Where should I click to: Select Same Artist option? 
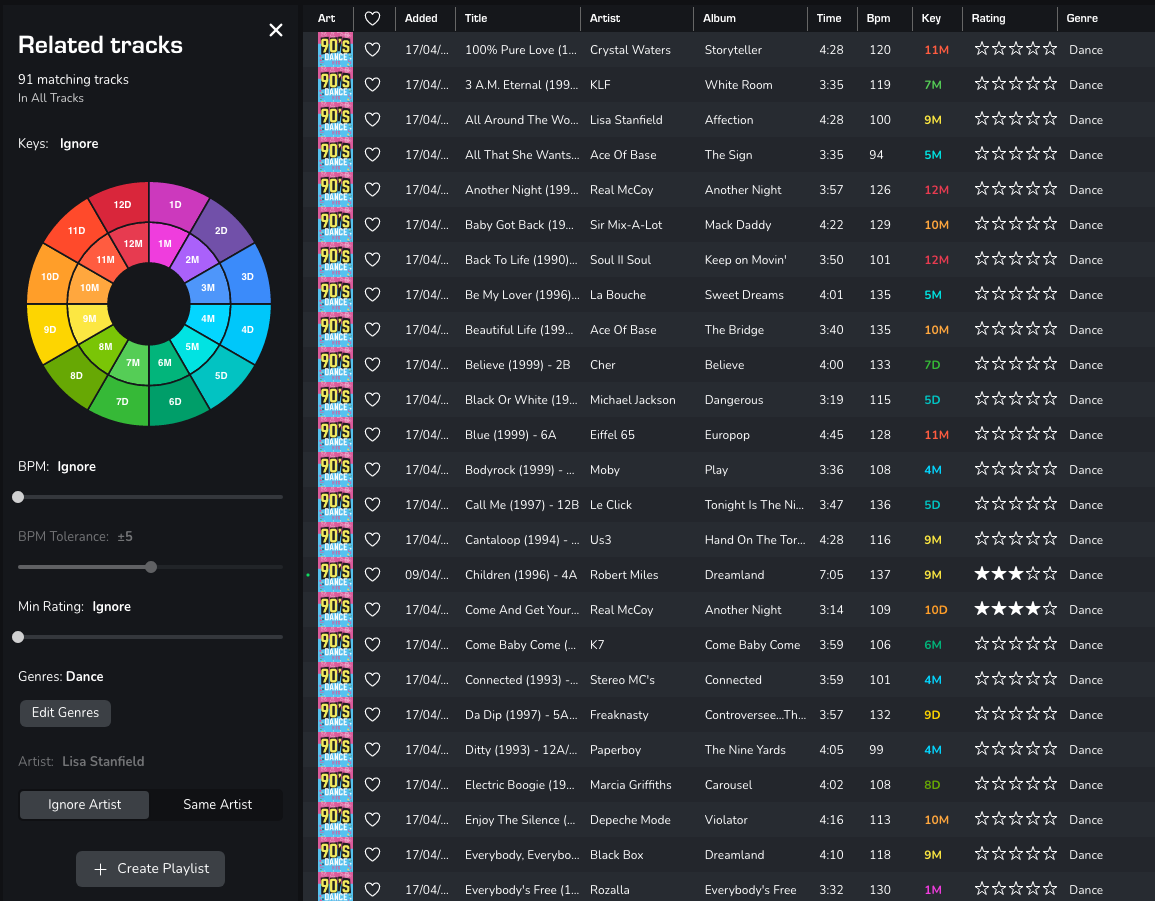pos(217,804)
